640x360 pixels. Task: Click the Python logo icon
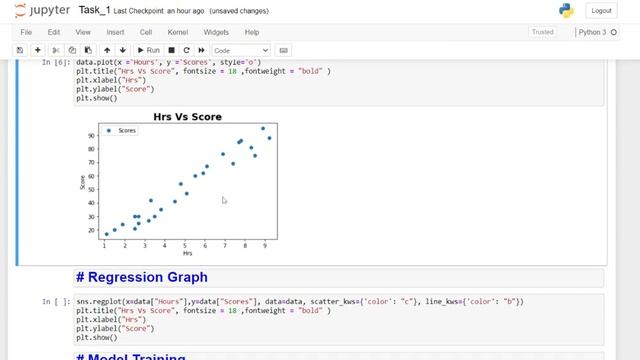566,11
